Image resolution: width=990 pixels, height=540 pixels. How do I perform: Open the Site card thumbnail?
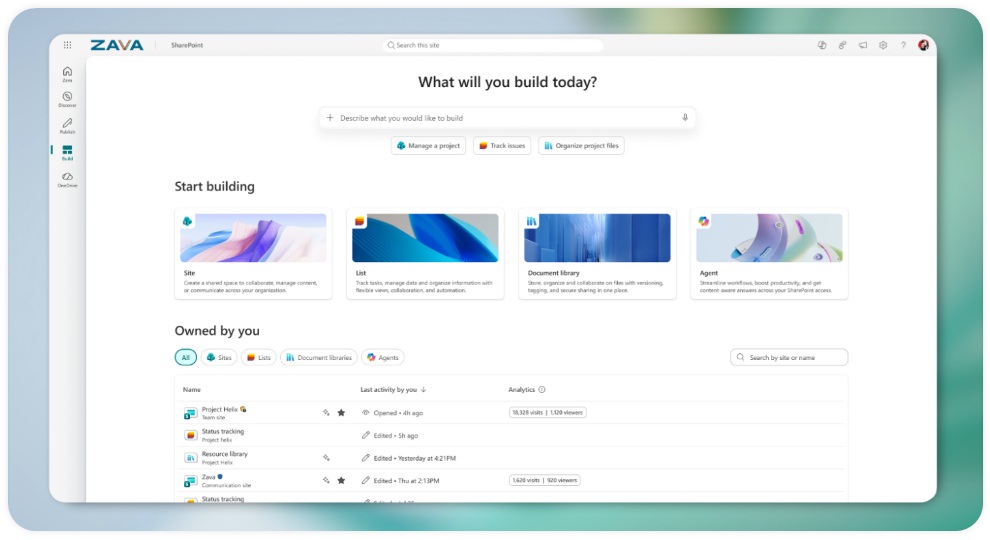pyautogui.click(x=253, y=237)
